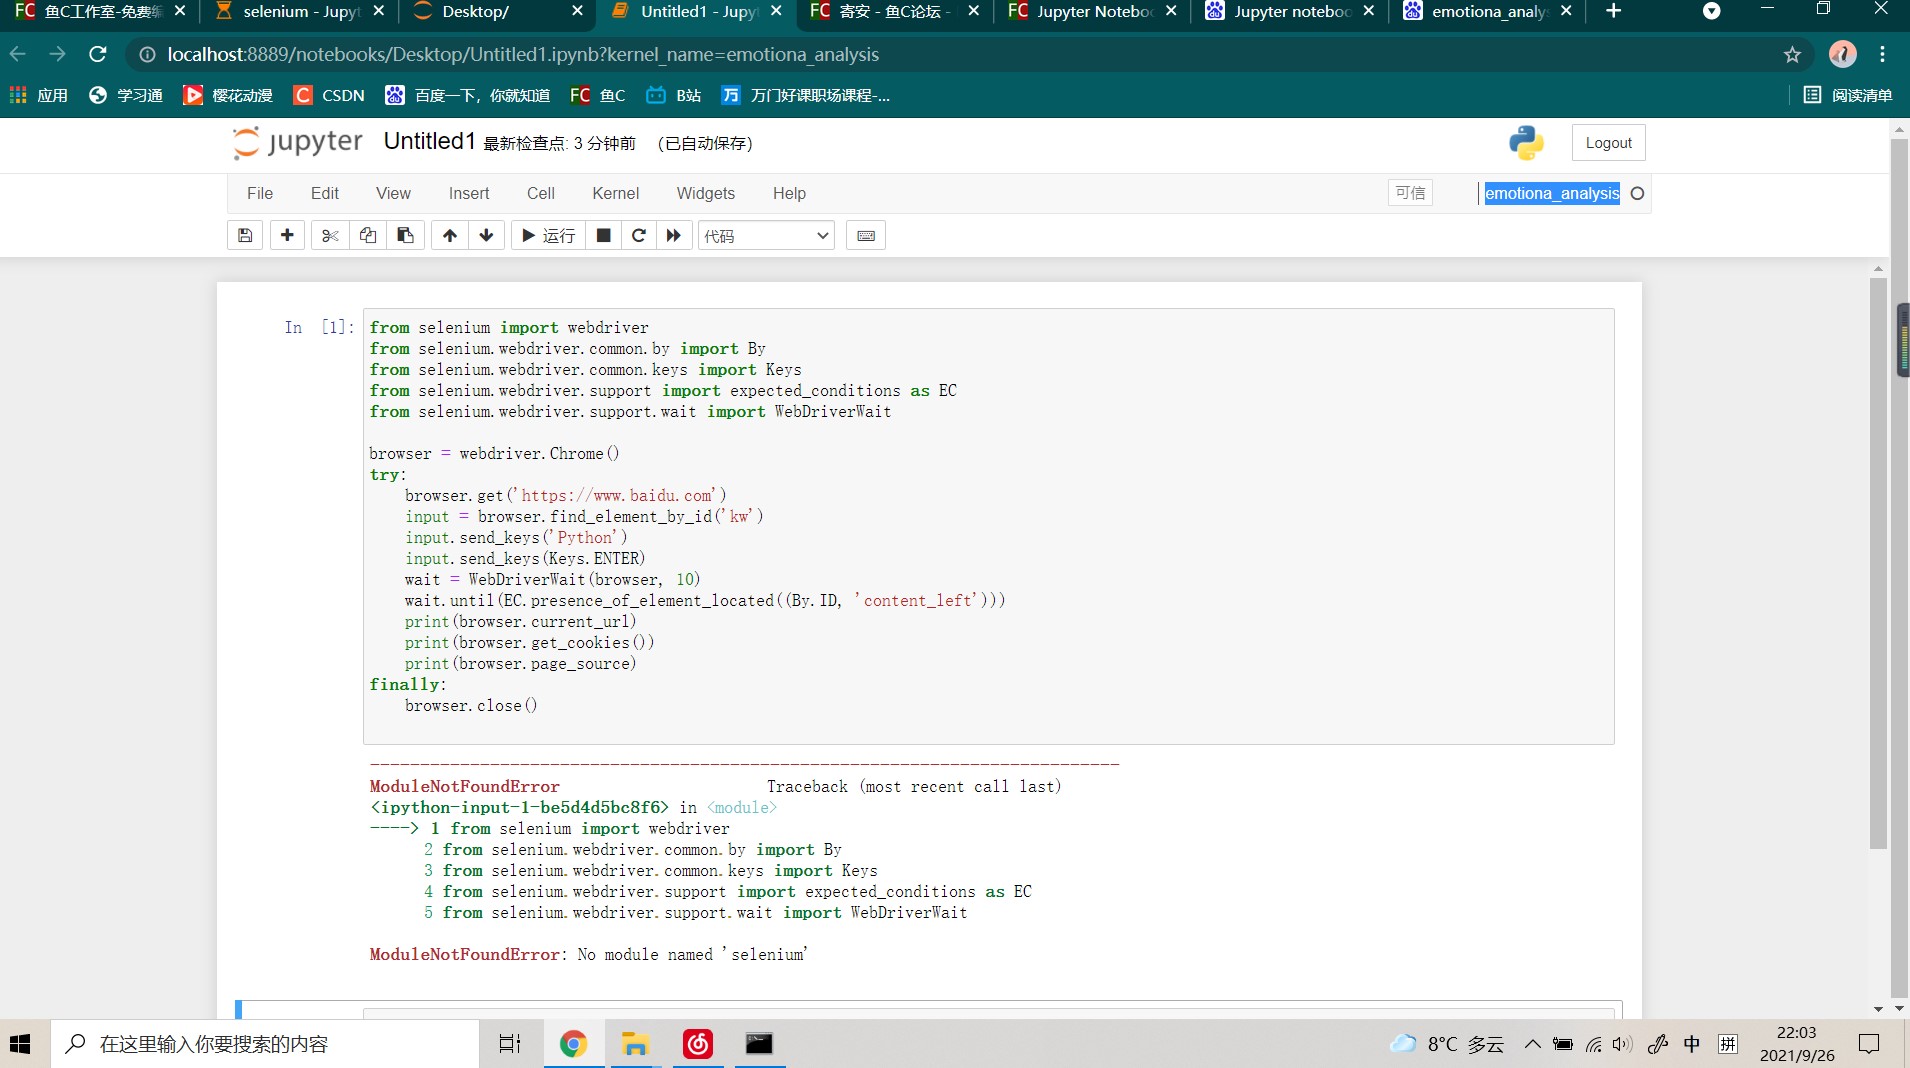Copy selected cells icon
The height and width of the screenshot is (1068, 1910).
click(368, 236)
